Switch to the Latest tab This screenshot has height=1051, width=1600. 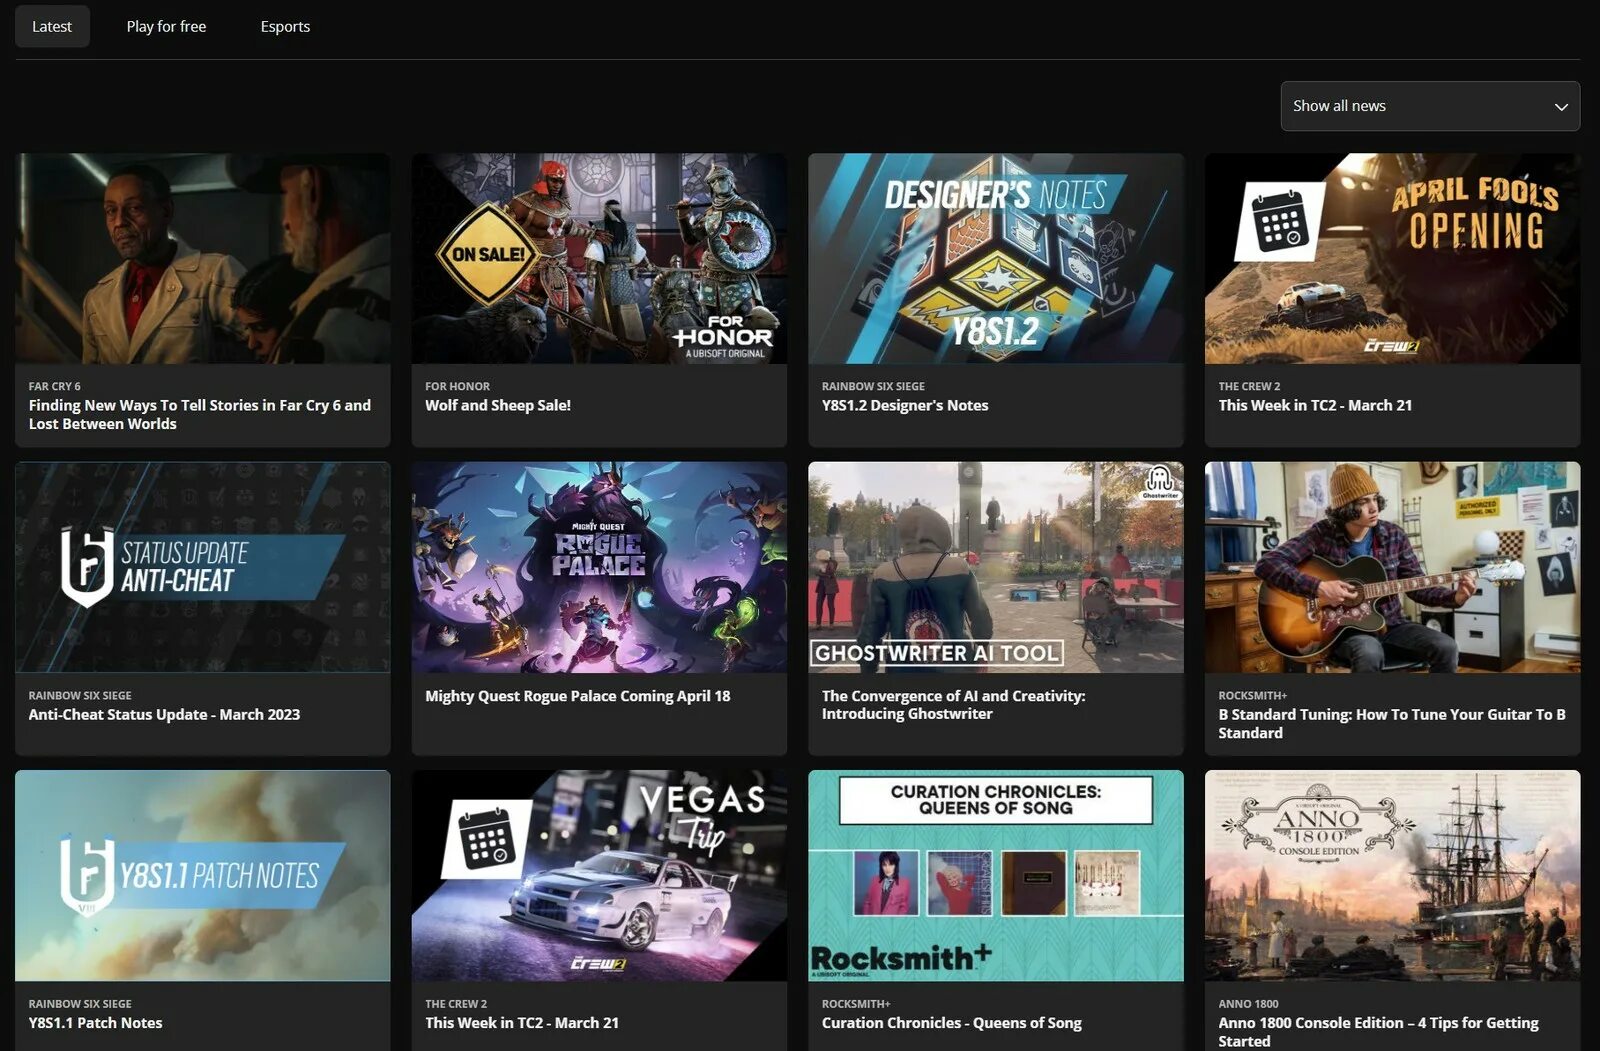pos(52,26)
